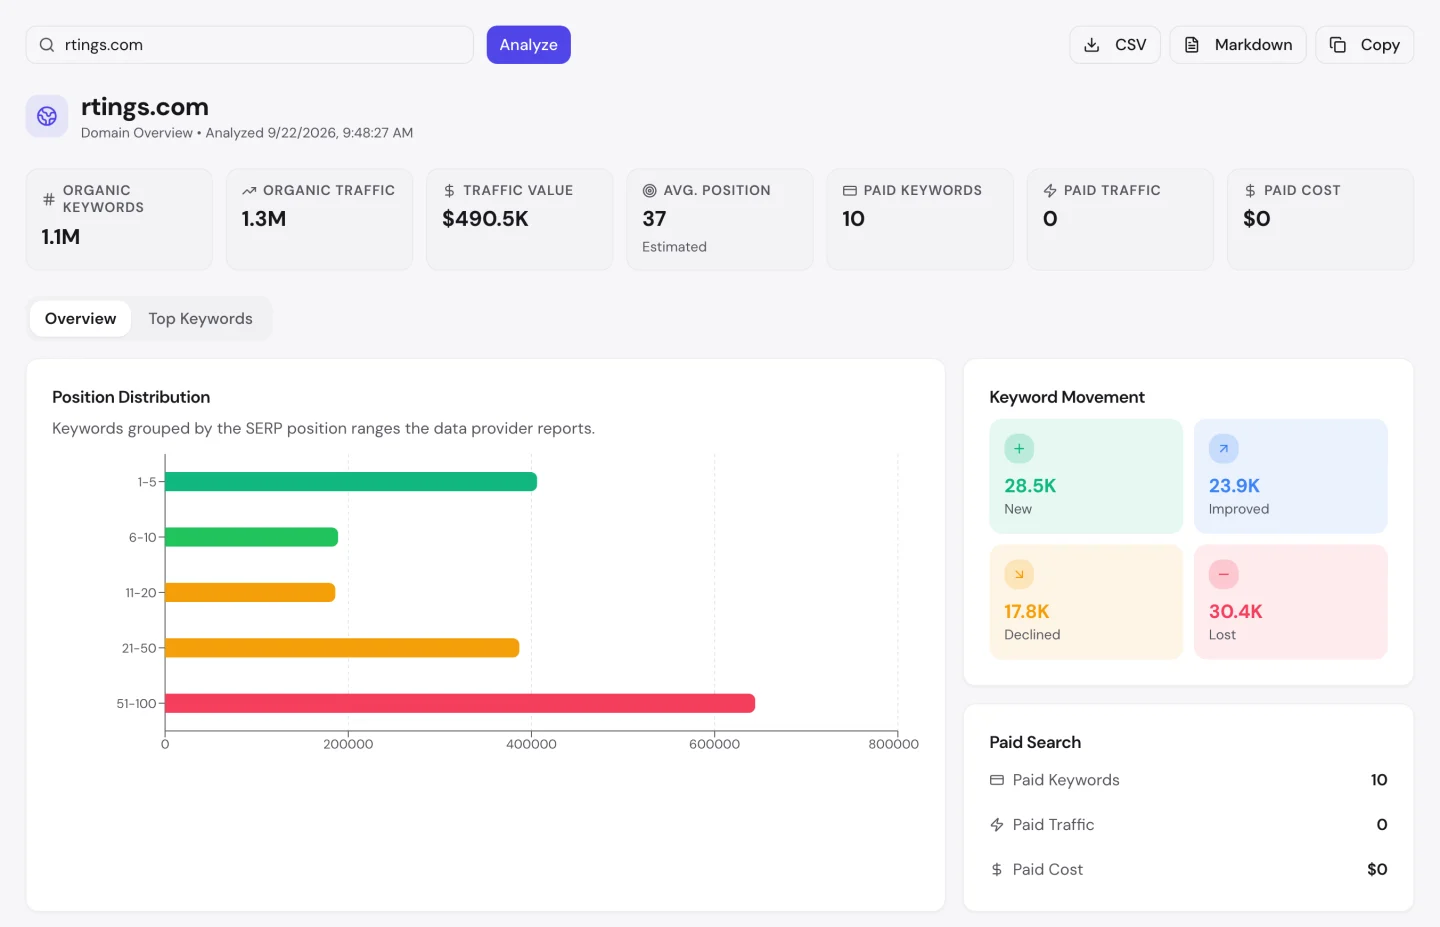
Task: Click the Paid Keywords card icon
Action: pyautogui.click(x=850, y=190)
